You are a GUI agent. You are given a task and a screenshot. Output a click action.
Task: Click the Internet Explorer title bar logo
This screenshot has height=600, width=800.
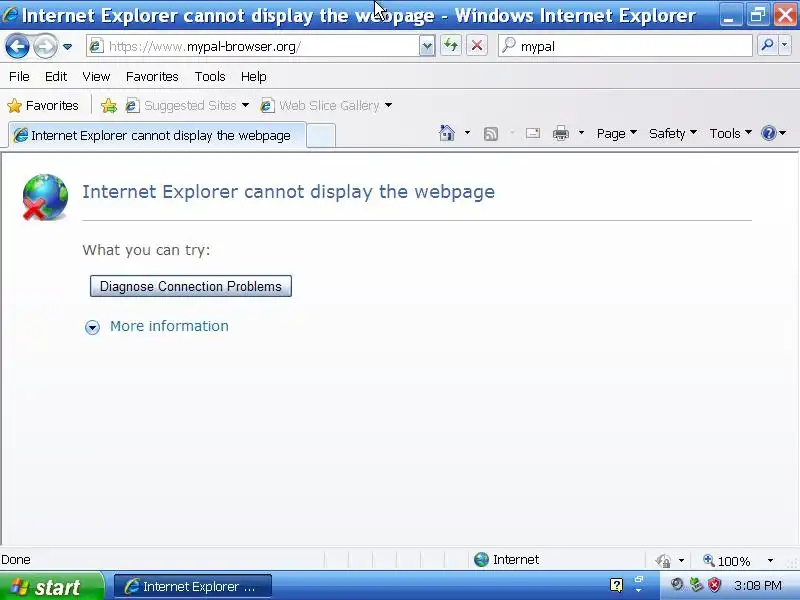click(10, 15)
